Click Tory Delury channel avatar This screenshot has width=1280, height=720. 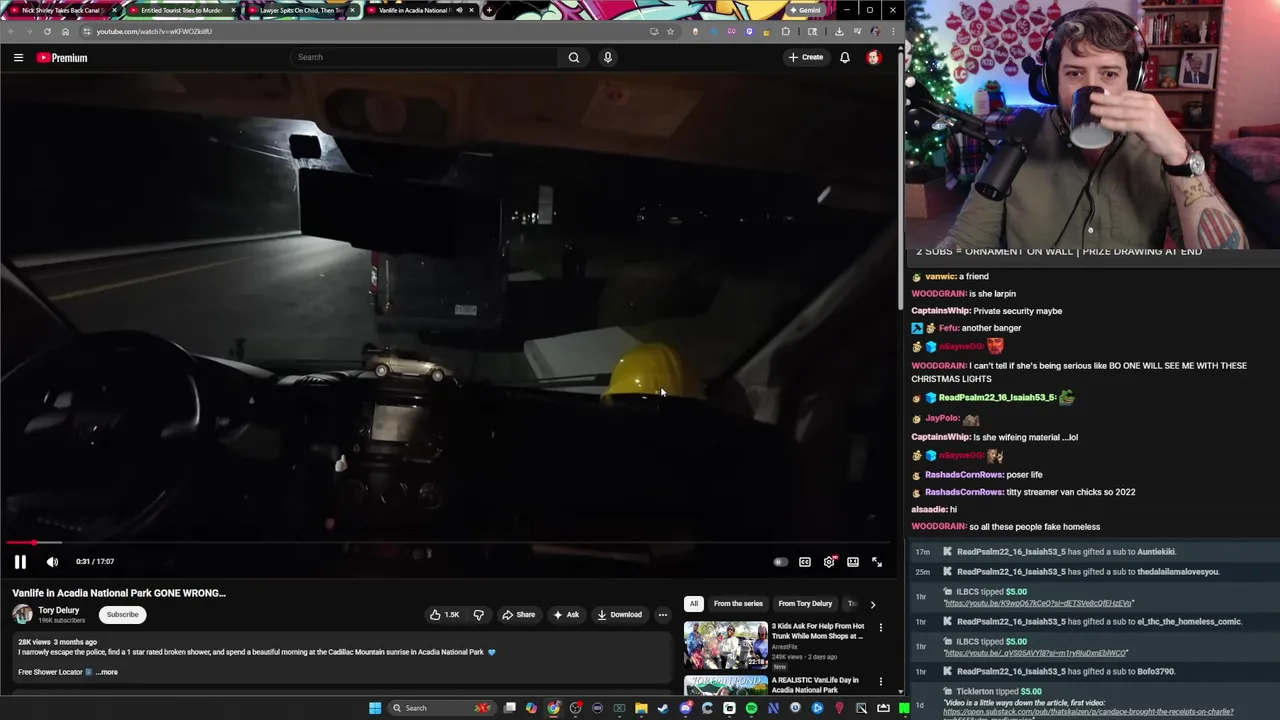(x=21, y=615)
